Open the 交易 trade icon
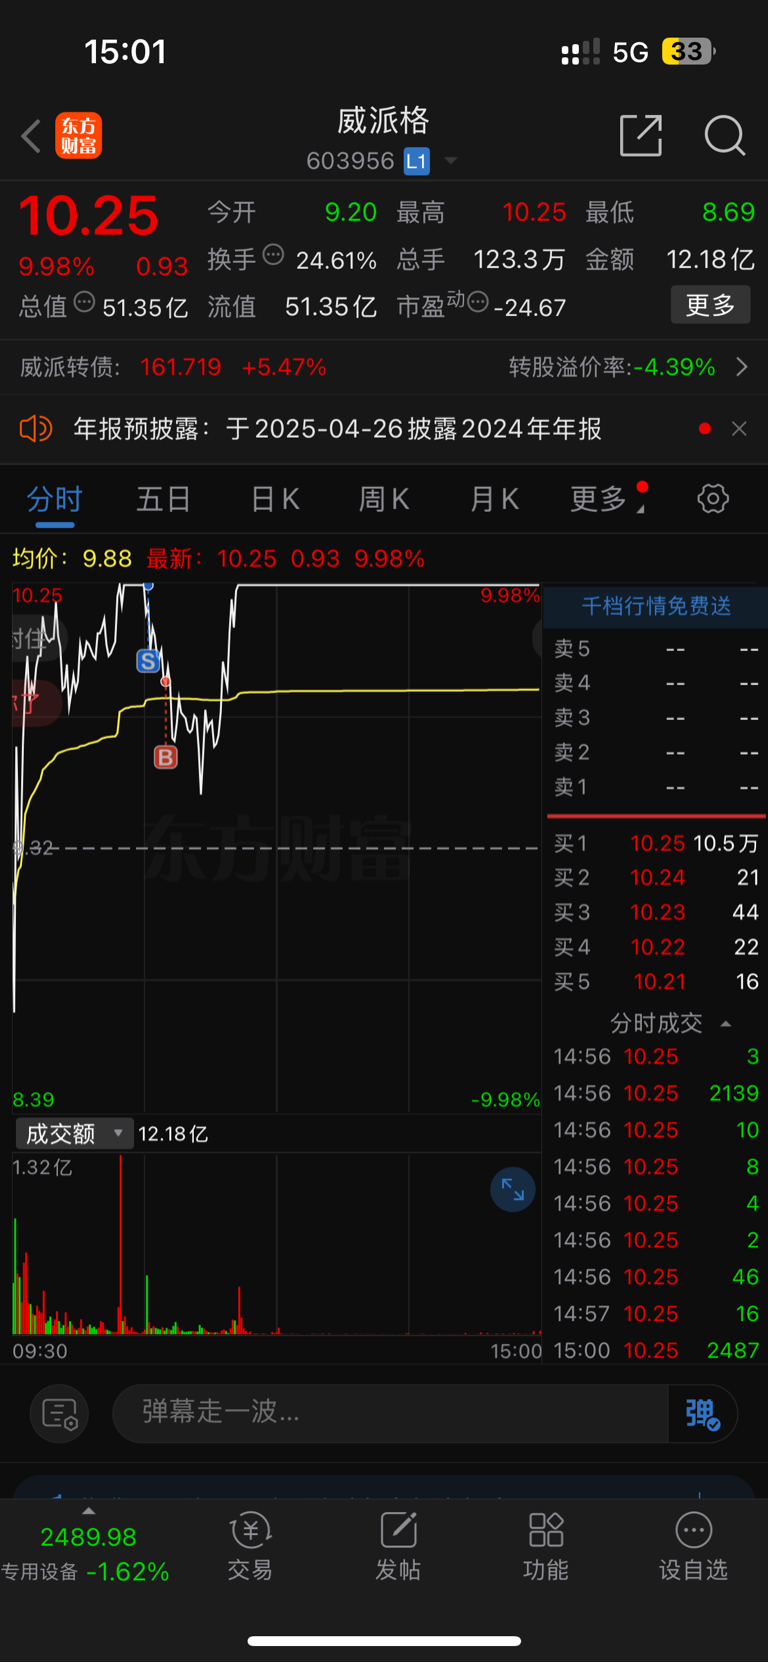The width and height of the screenshot is (768, 1663). (x=250, y=1546)
